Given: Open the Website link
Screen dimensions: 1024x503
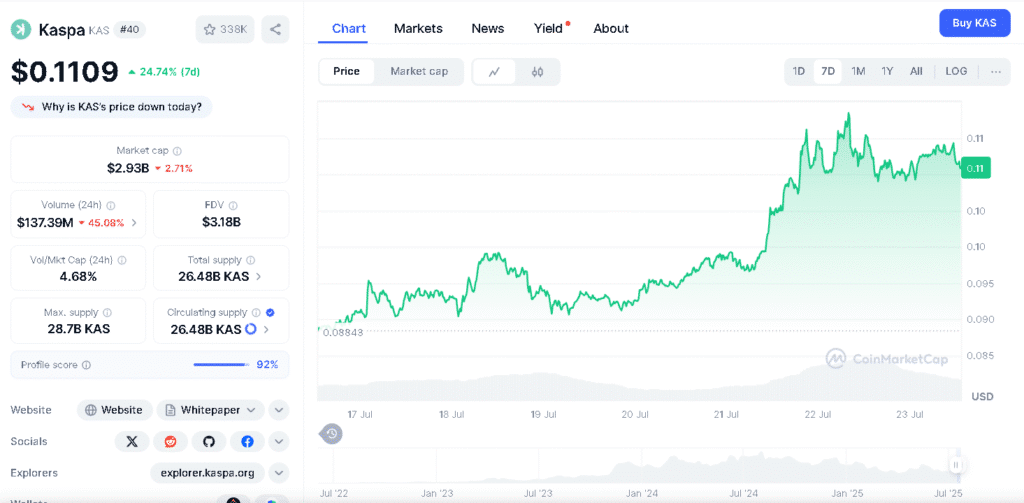Looking at the screenshot, I should tap(114, 410).
